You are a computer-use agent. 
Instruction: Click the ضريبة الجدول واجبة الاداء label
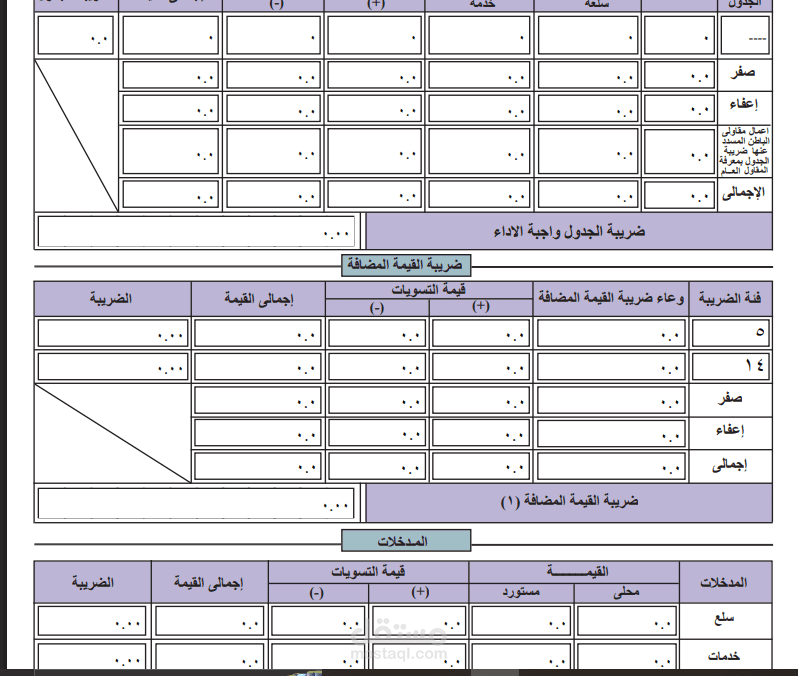pos(569,232)
